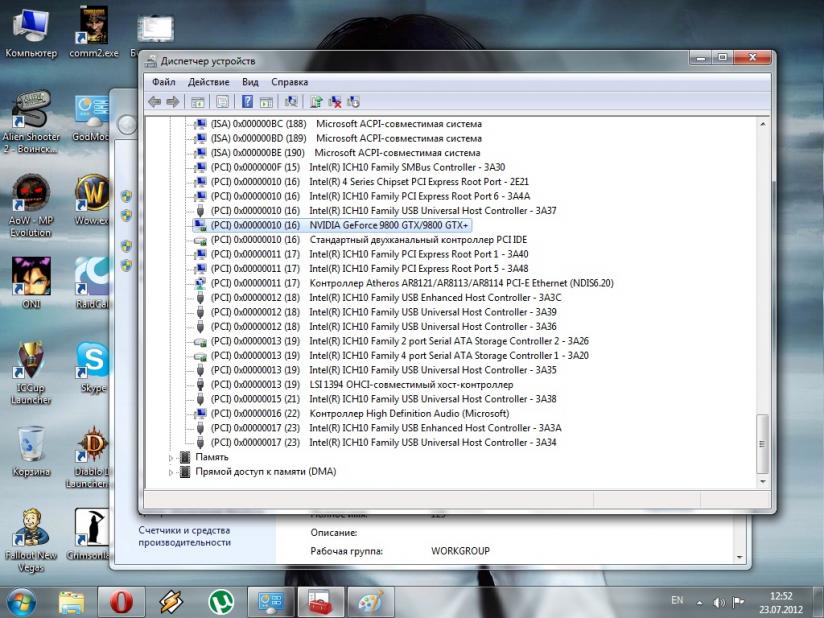Open the Вид menu

pos(250,81)
